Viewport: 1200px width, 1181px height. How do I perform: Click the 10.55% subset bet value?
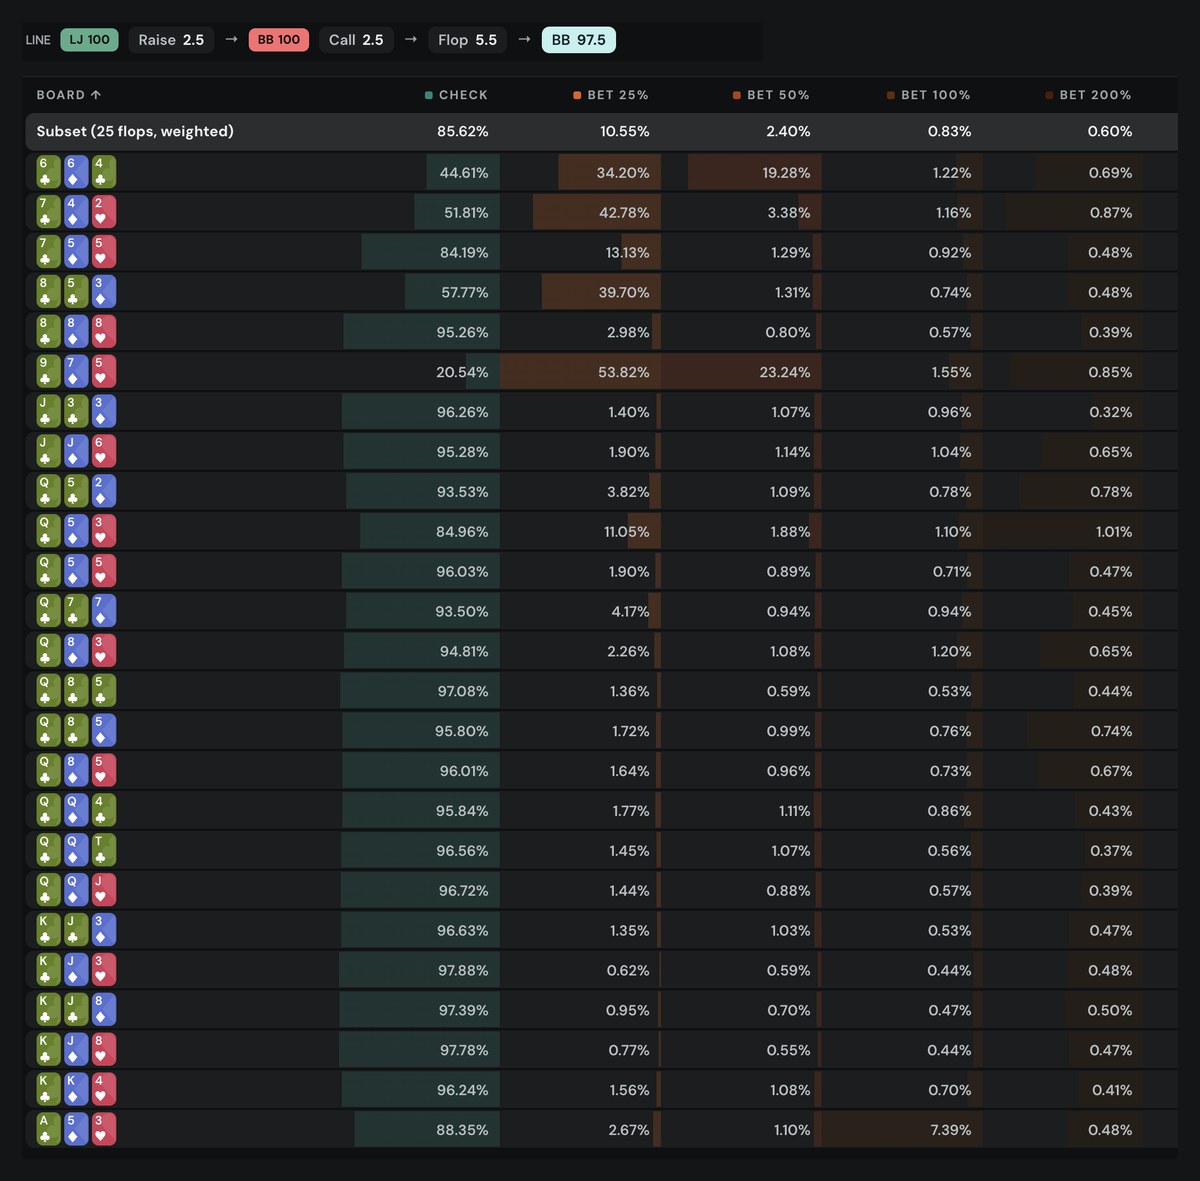[625, 131]
